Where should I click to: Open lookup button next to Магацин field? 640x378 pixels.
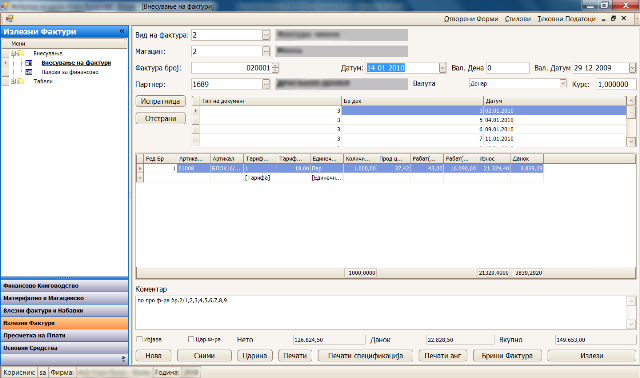(266, 51)
